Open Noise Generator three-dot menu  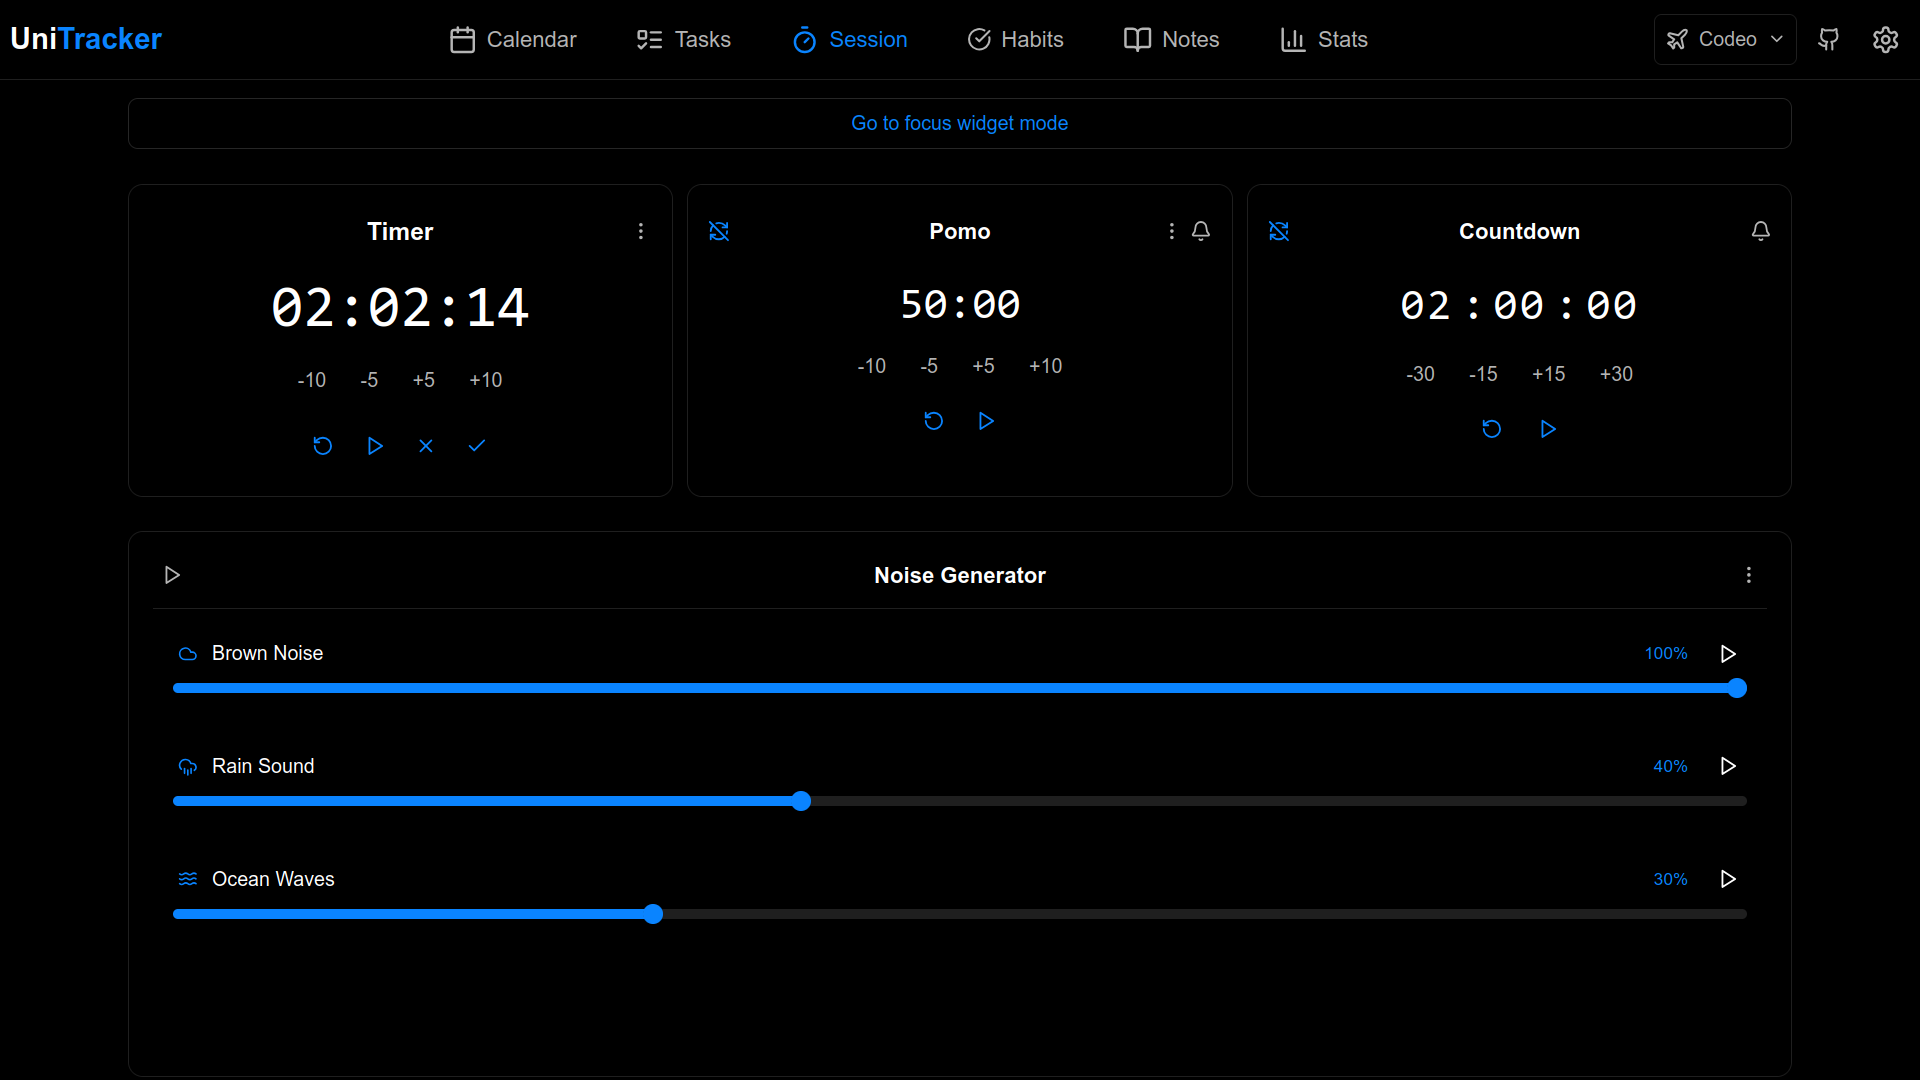(1748, 575)
